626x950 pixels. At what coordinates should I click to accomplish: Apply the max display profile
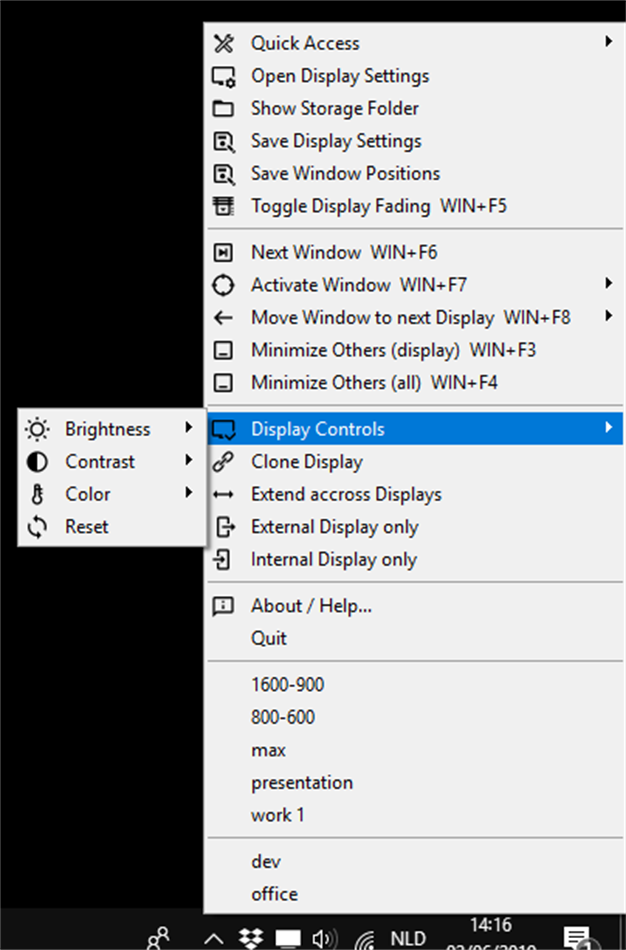(415, 750)
